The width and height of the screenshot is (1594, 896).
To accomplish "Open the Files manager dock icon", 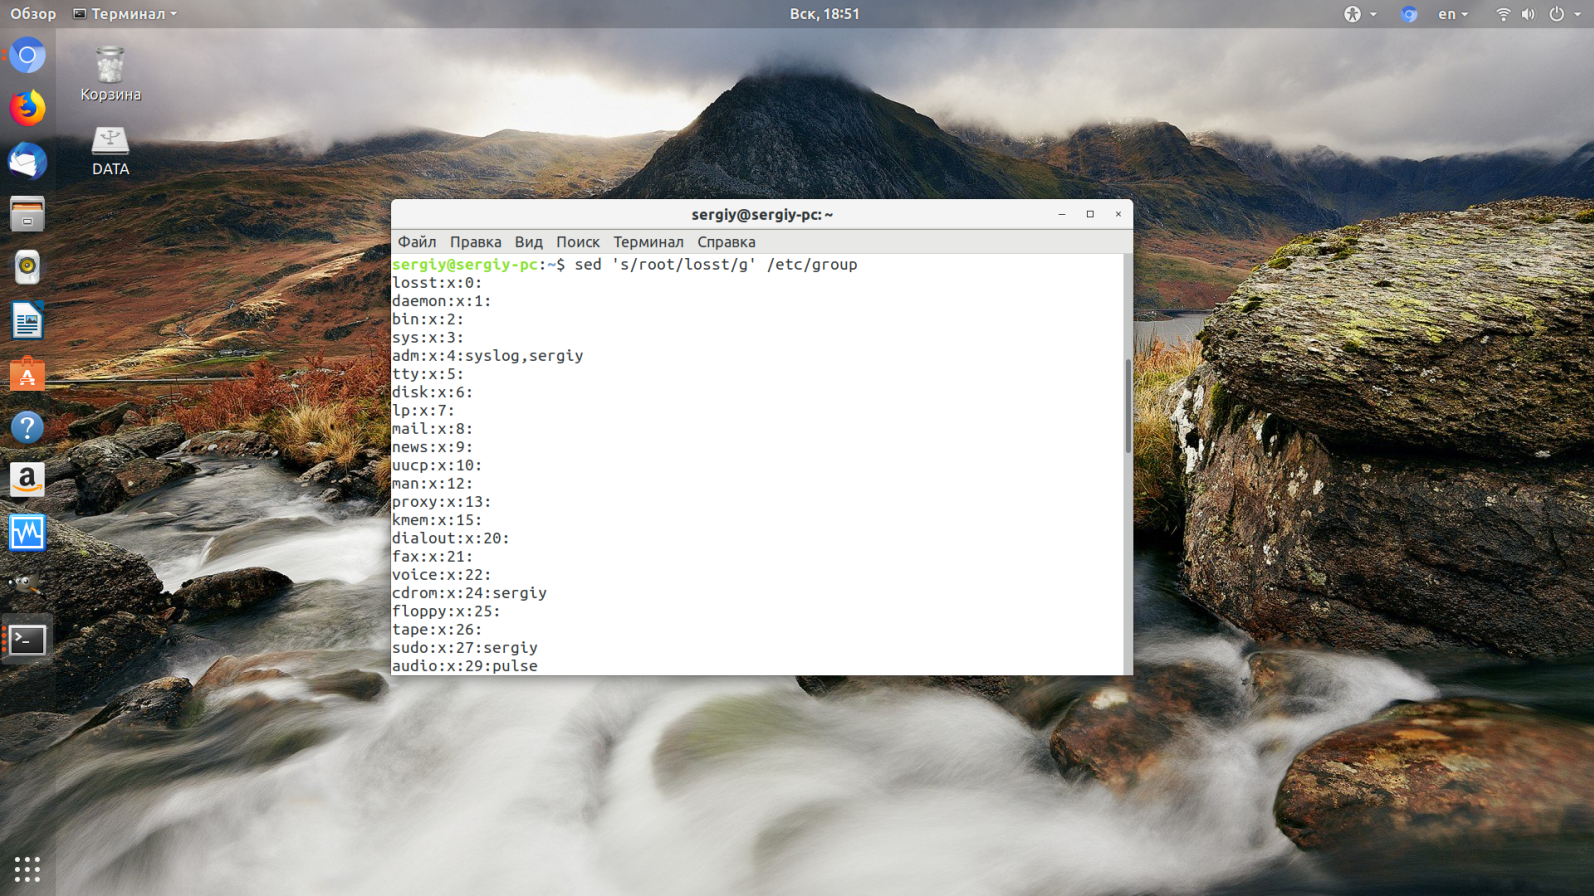I will coord(27,214).
